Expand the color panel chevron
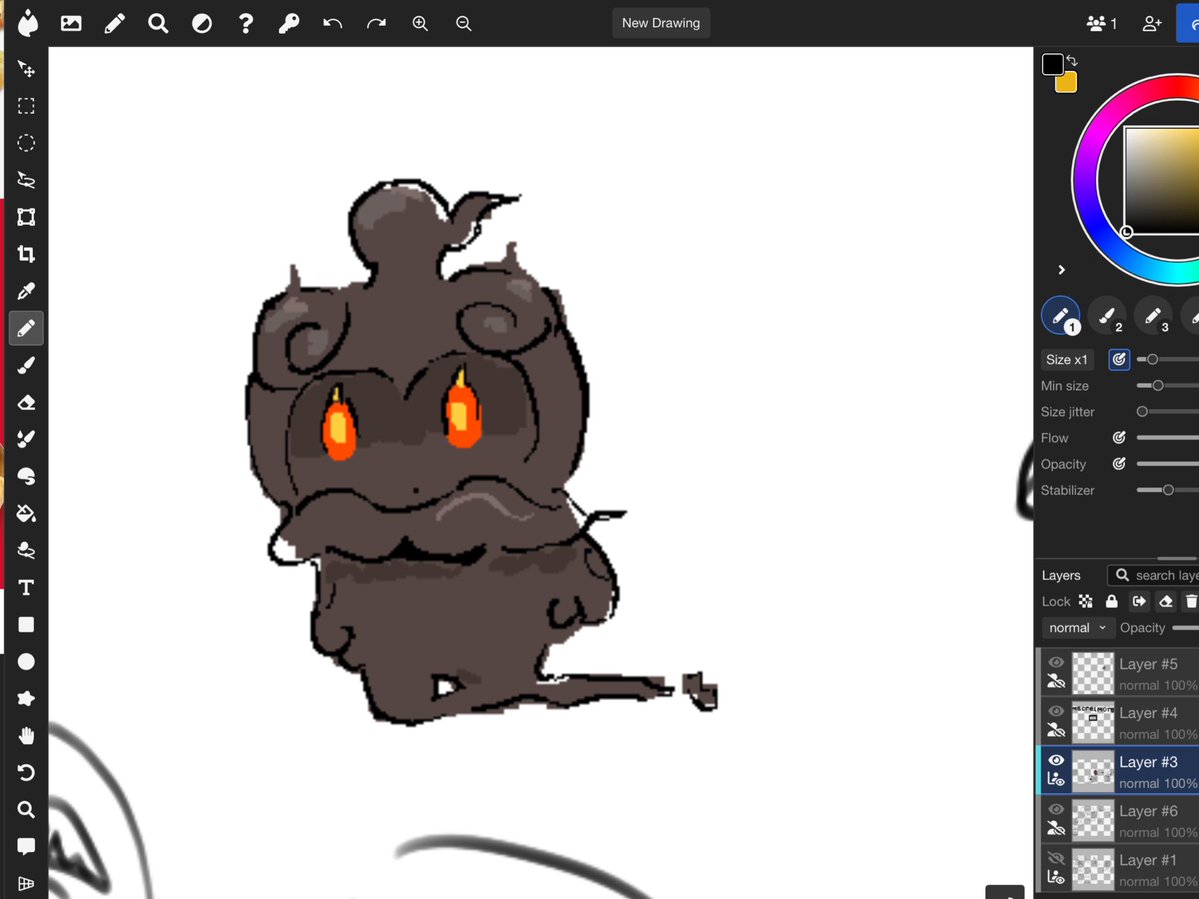 (x=1061, y=270)
